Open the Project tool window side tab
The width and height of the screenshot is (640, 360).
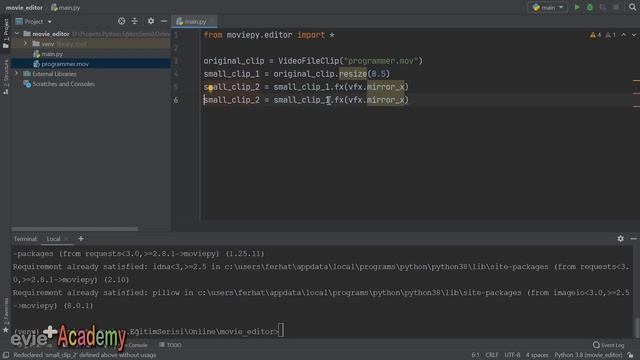pyautogui.click(x=6, y=33)
